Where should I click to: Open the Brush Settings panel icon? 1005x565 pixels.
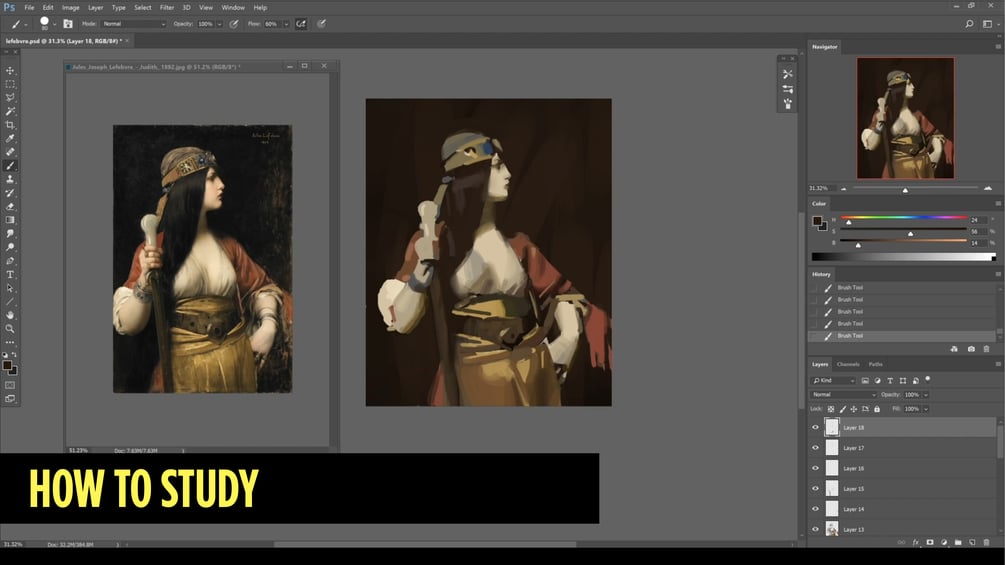(68, 24)
